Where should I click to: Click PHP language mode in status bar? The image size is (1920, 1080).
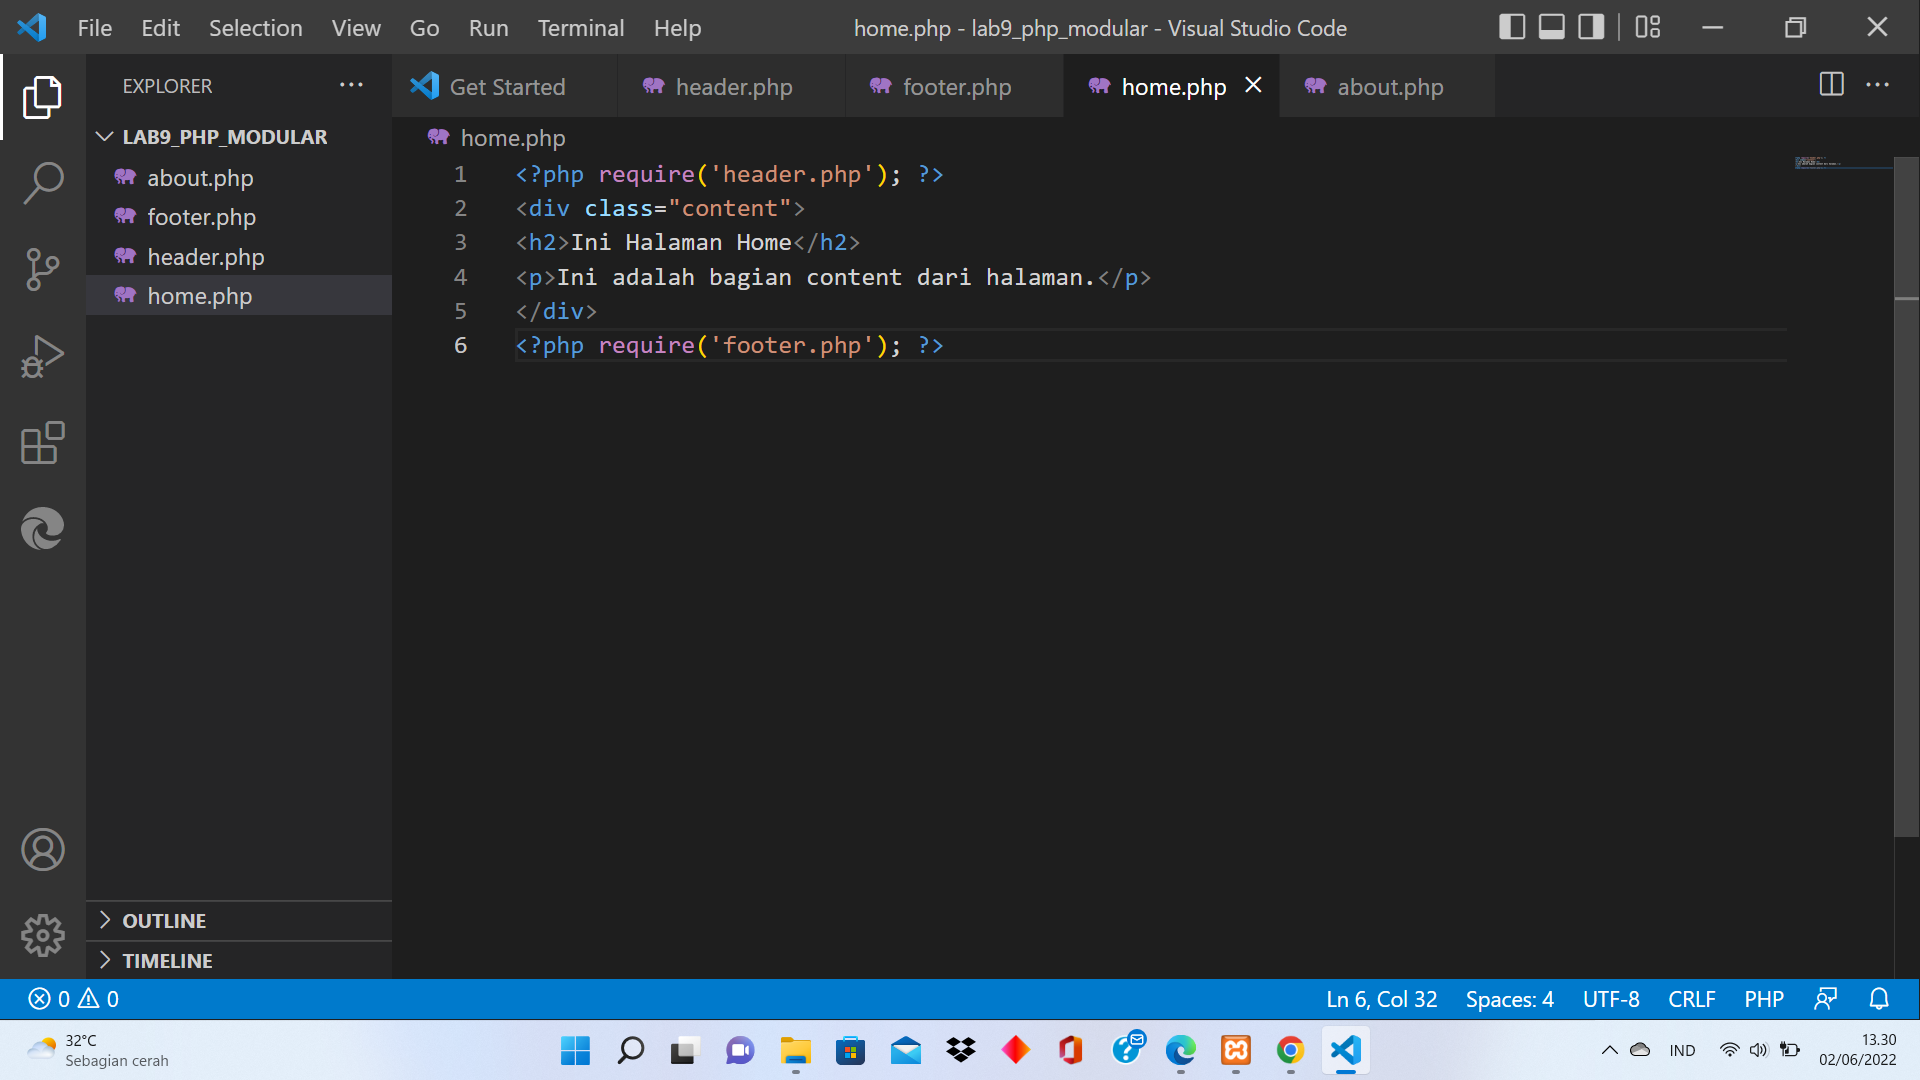1763,998
